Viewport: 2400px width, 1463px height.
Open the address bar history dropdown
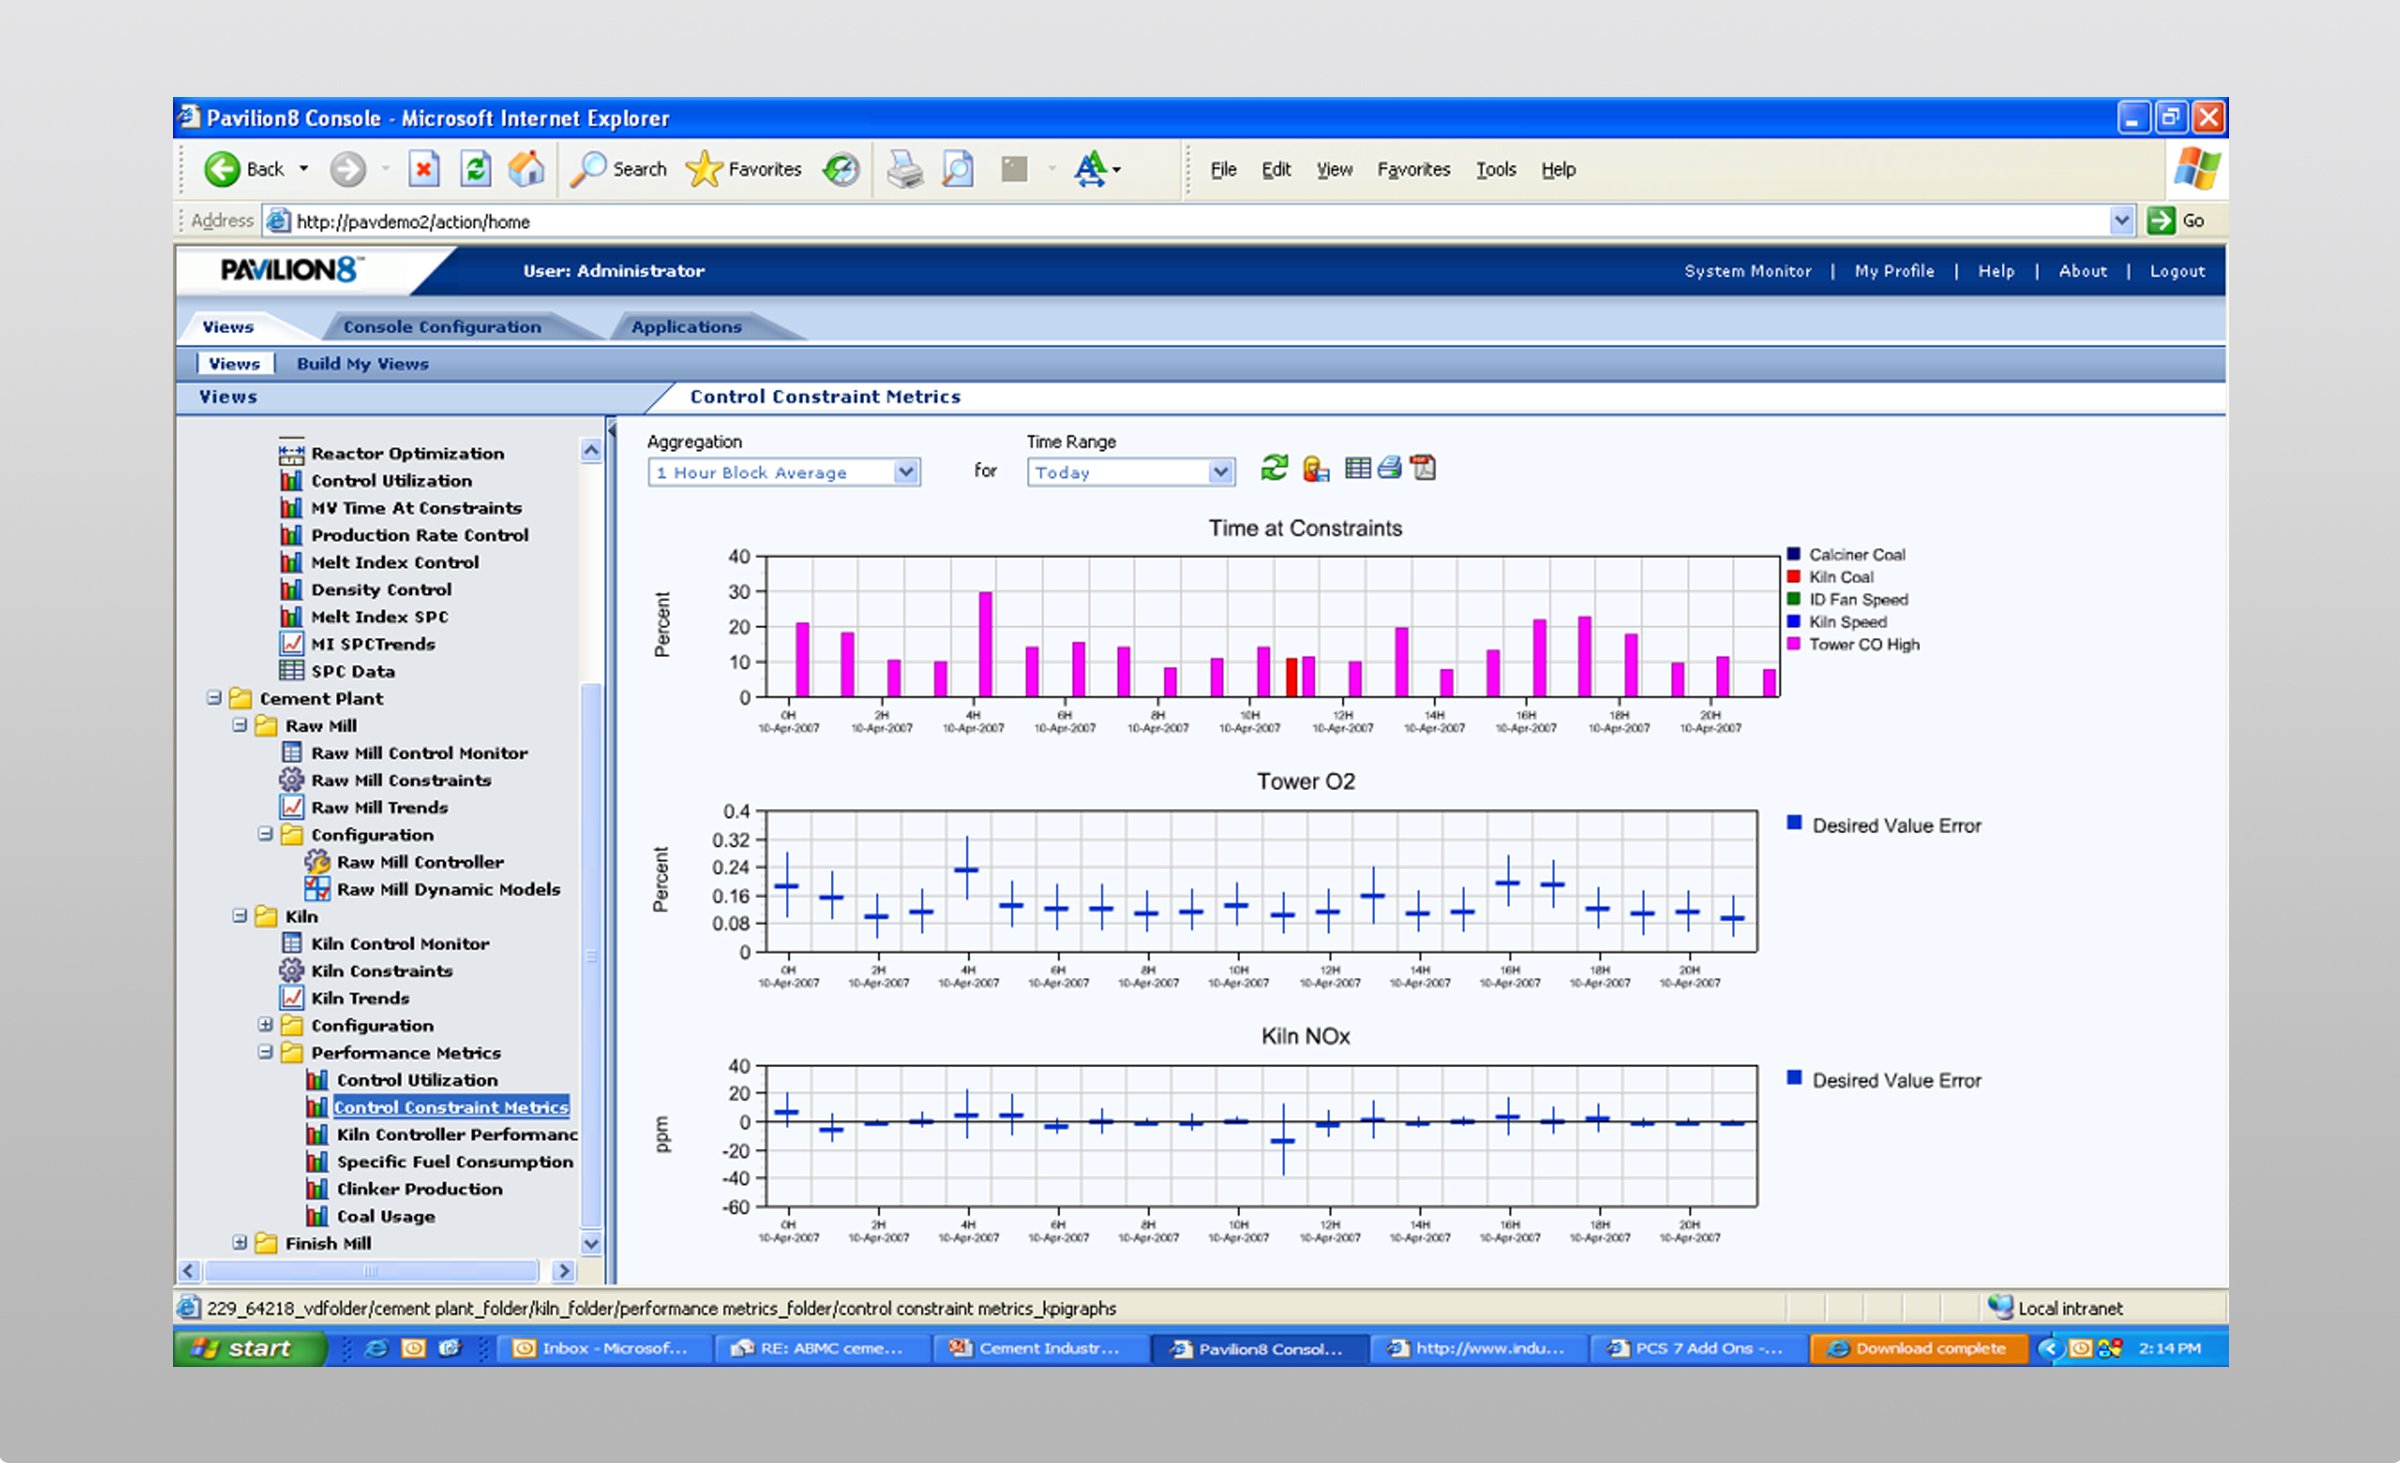(x=2122, y=220)
